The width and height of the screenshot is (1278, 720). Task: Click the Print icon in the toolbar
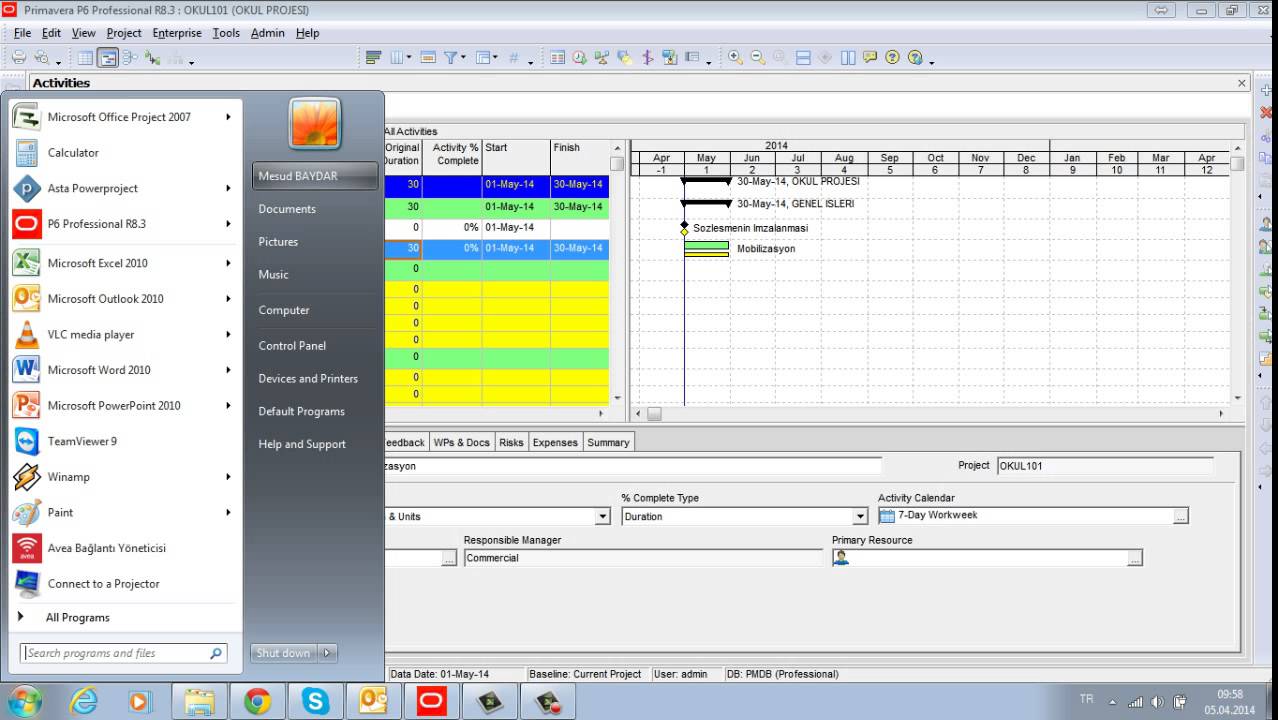(19, 58)
